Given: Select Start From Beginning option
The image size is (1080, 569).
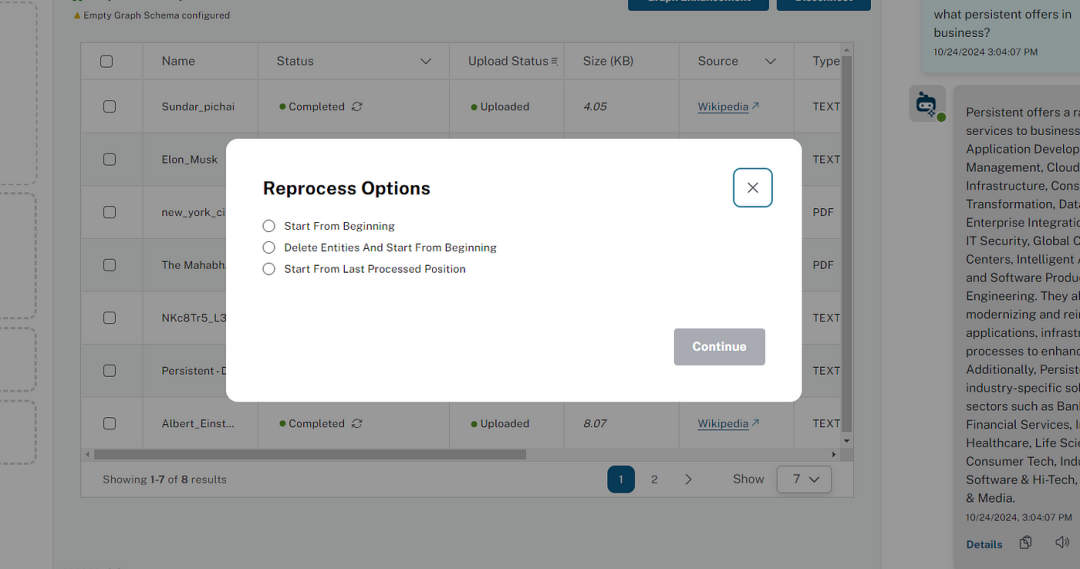Looking at the screenshot, I should click(269, 226).
